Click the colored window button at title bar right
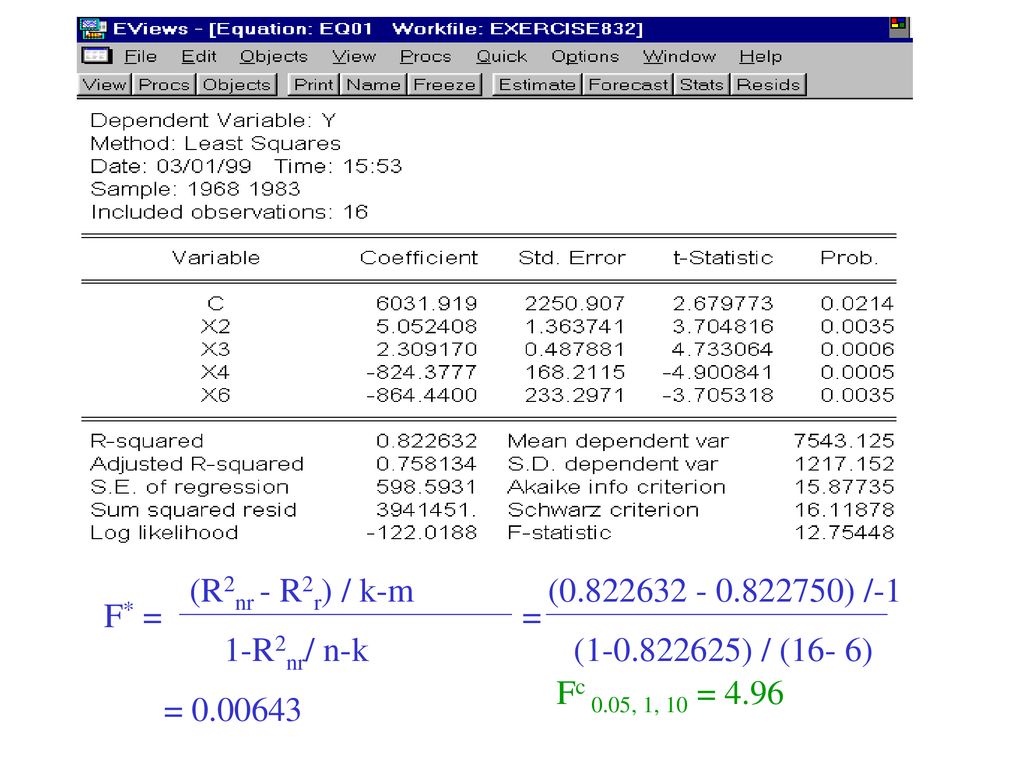This screenshot has width=1024, height=768. point(899,27)
